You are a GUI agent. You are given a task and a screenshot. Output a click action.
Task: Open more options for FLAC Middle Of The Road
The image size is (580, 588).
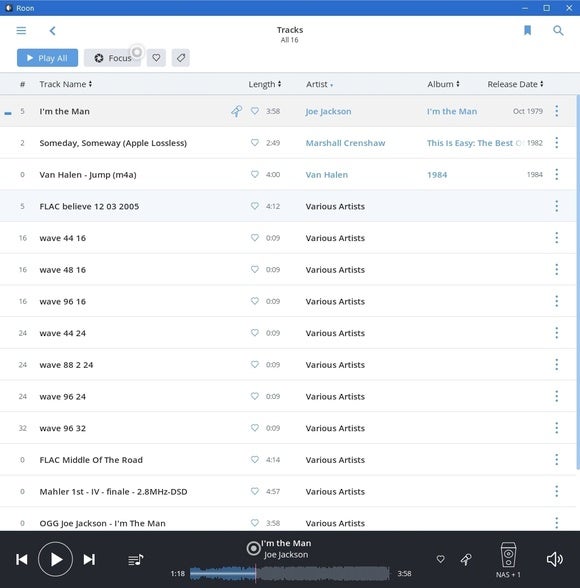pyautogui.click(x=557, y=459)
